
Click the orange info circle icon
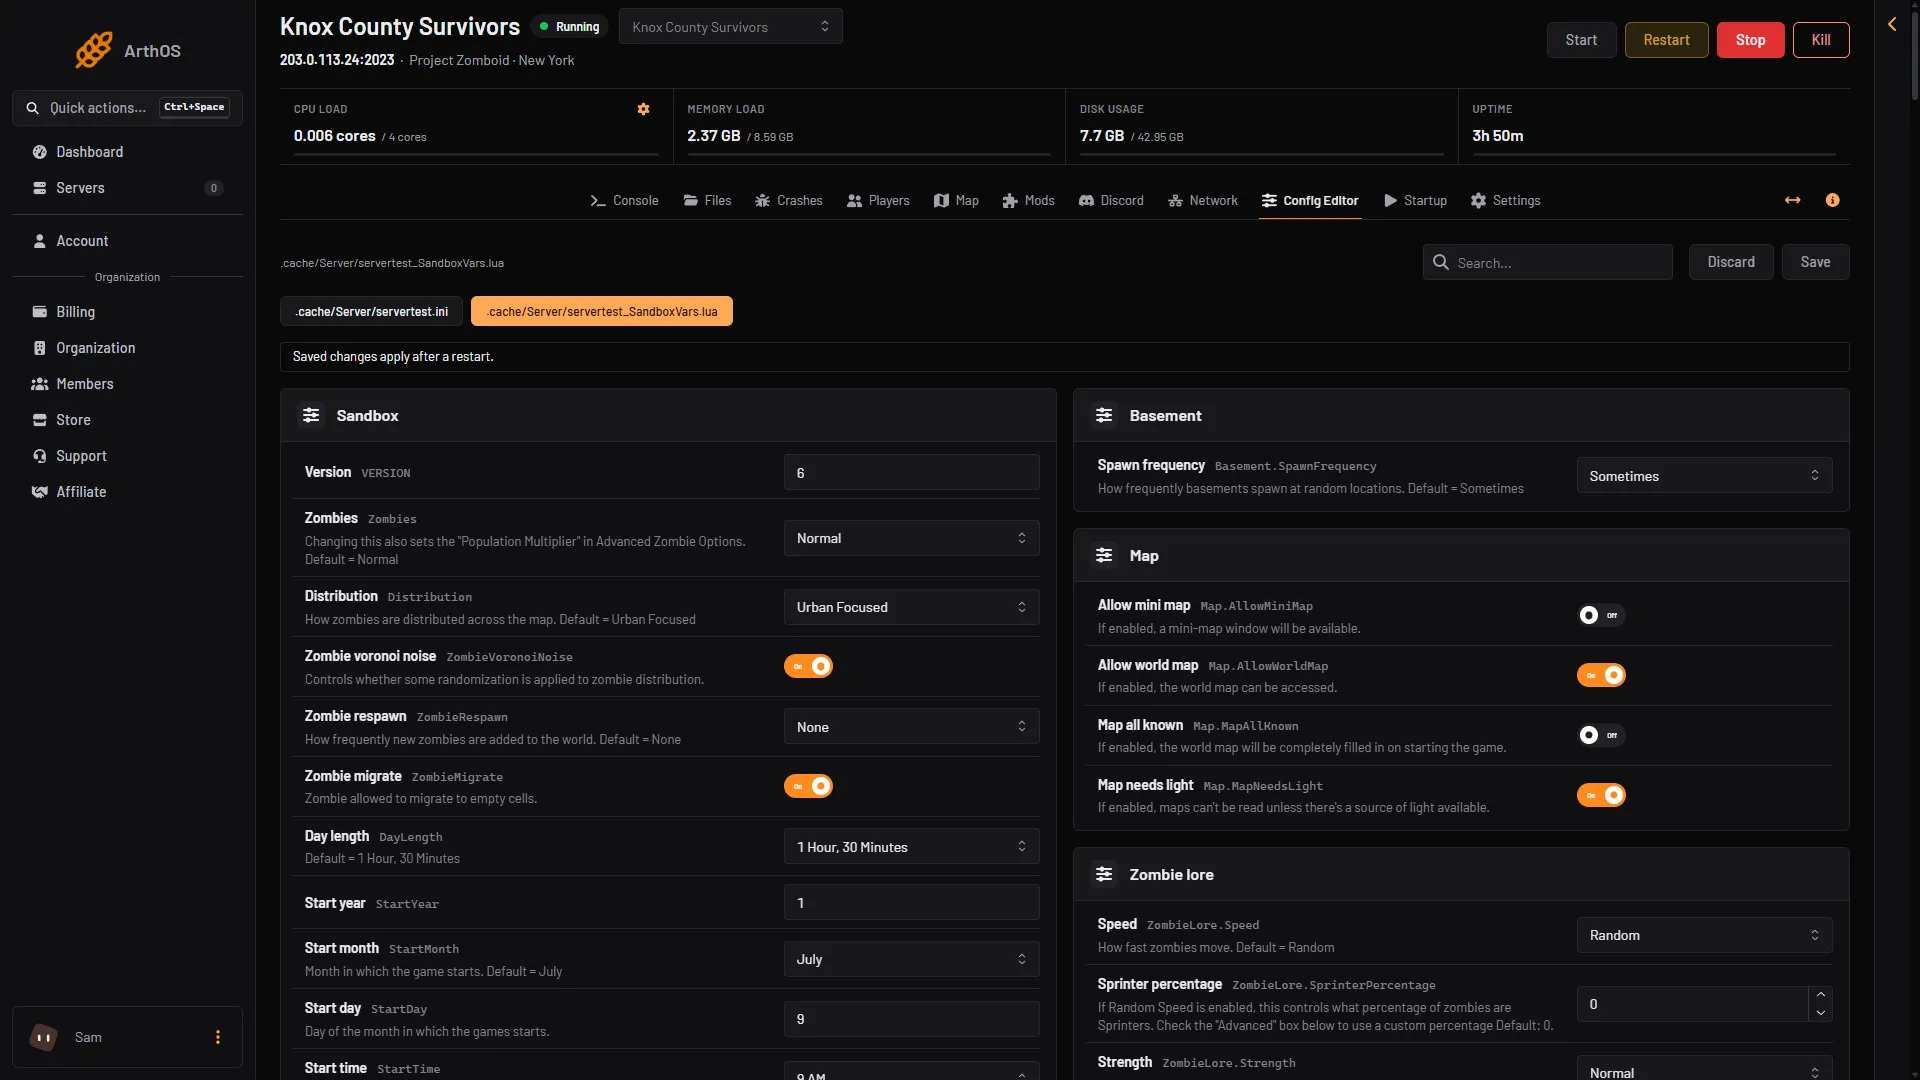(x=1832, y=200)
